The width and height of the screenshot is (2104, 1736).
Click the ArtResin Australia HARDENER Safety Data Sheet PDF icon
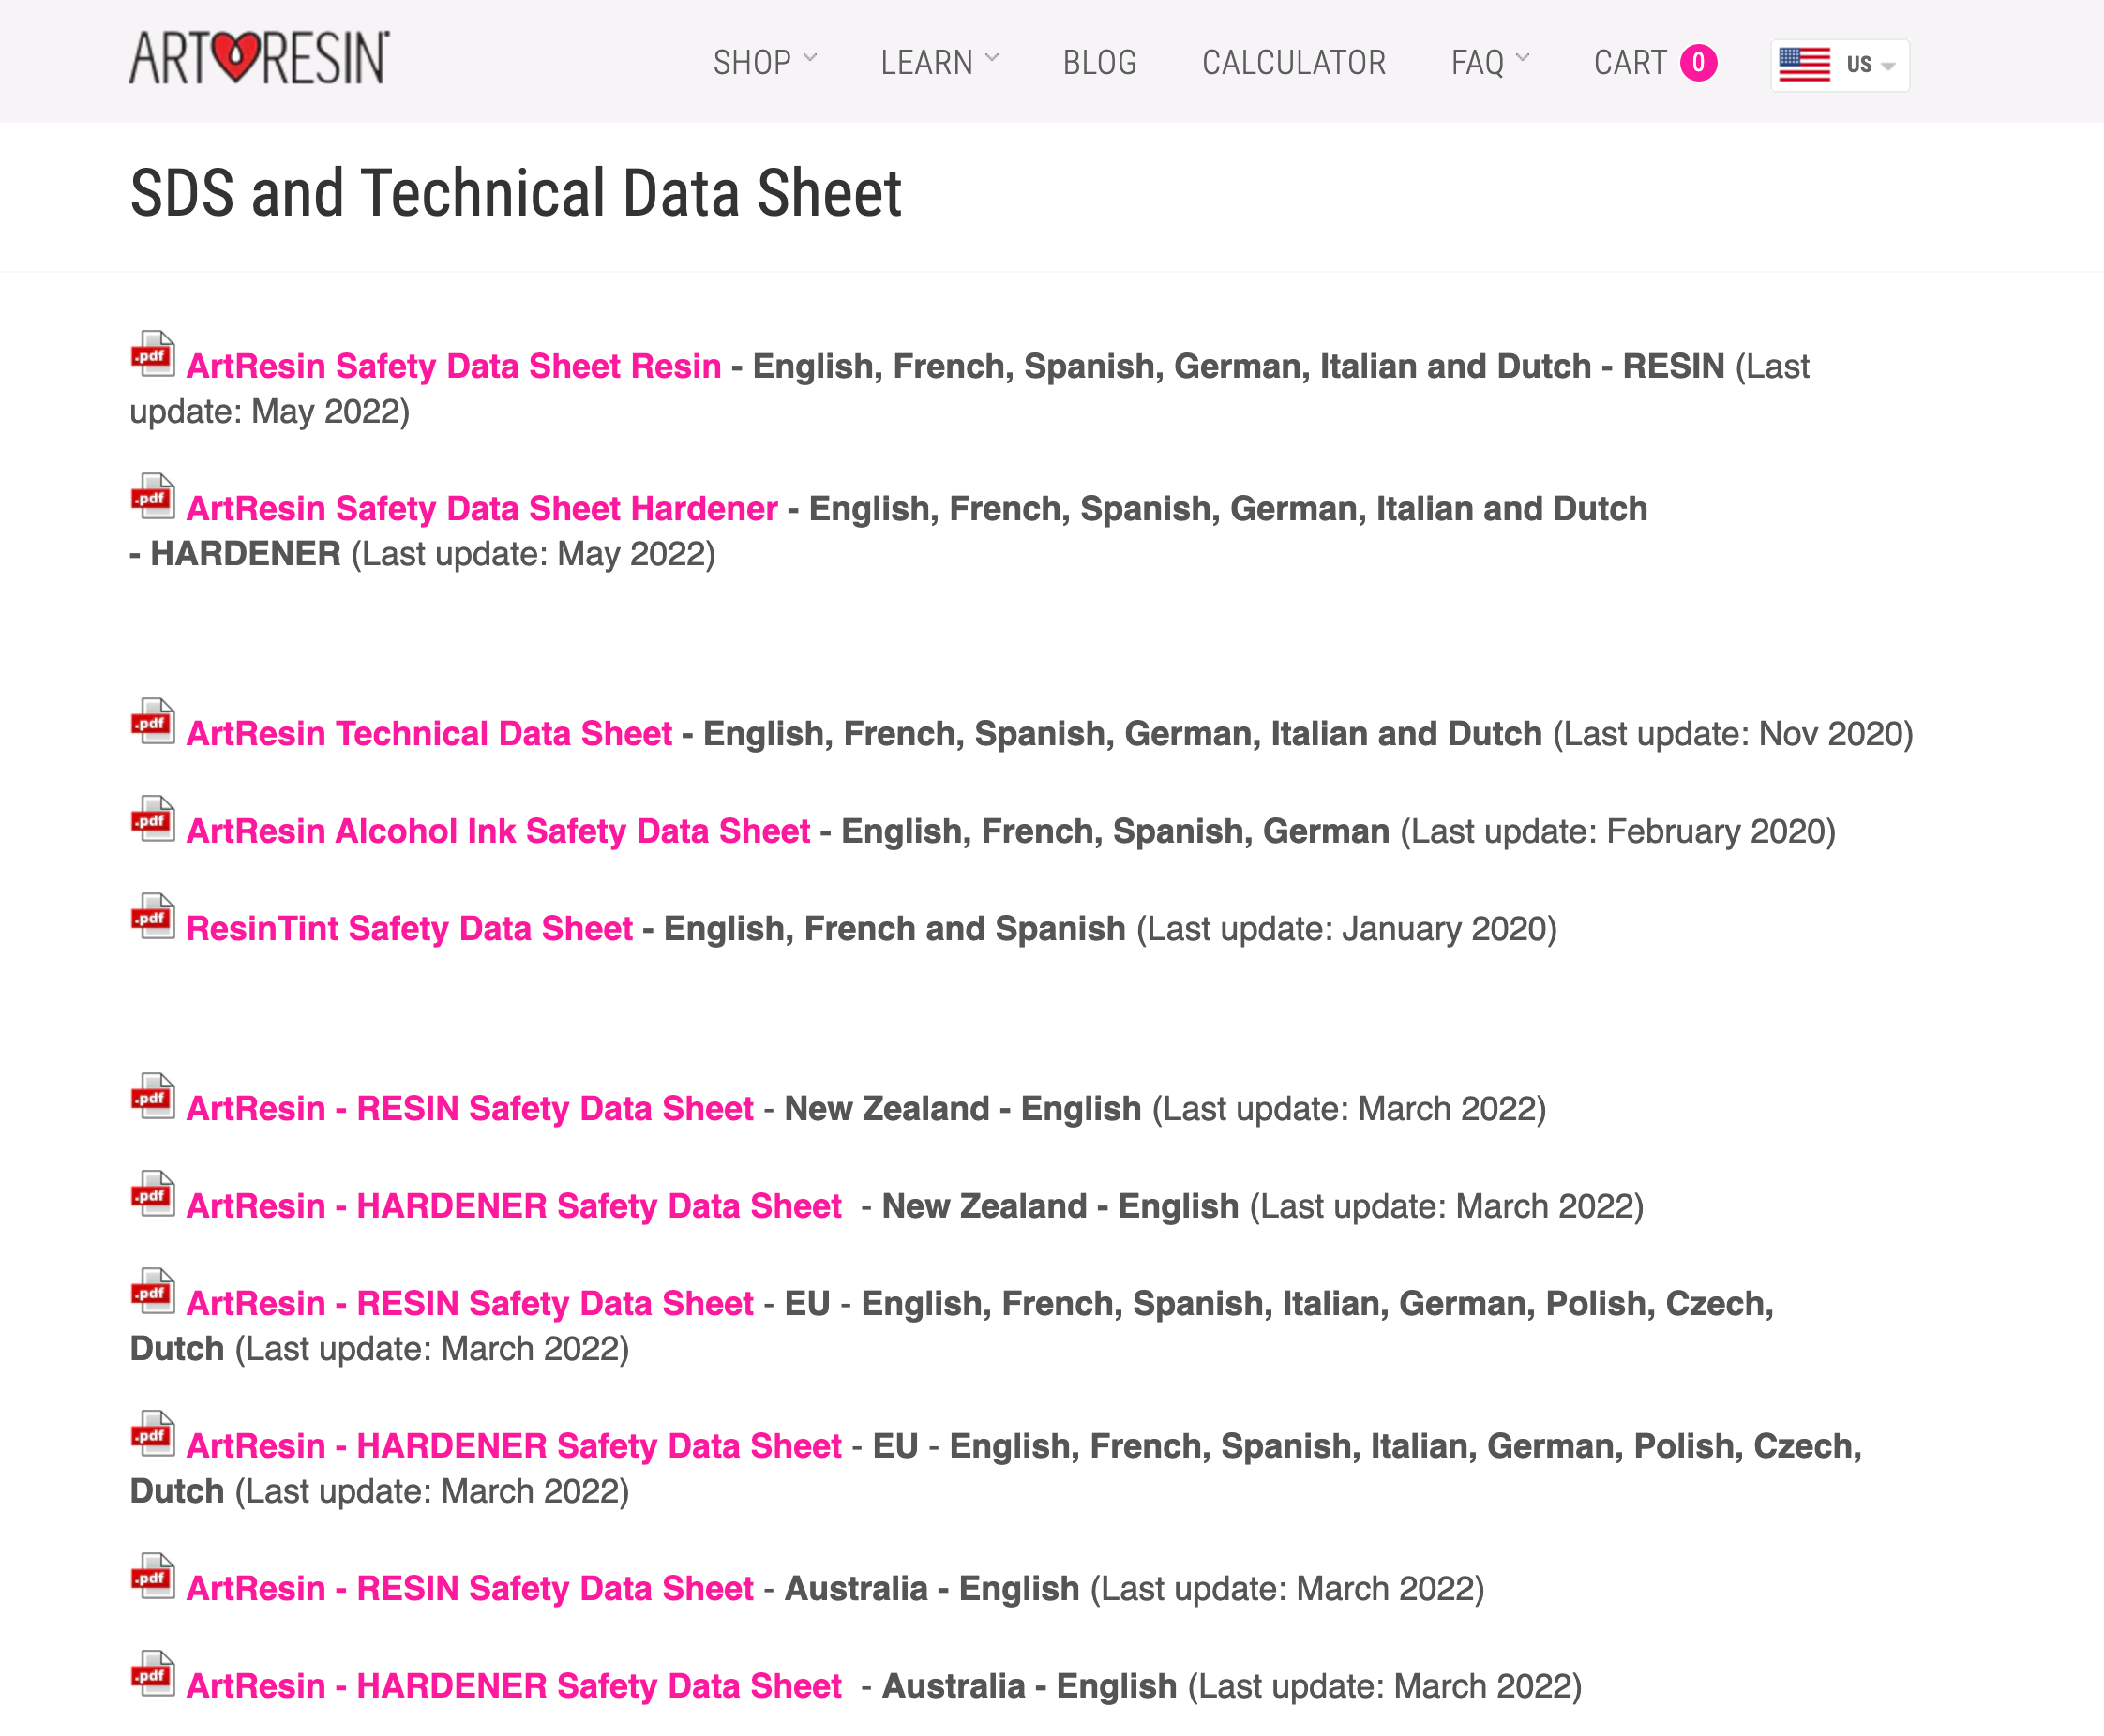tap(152, 1673)
